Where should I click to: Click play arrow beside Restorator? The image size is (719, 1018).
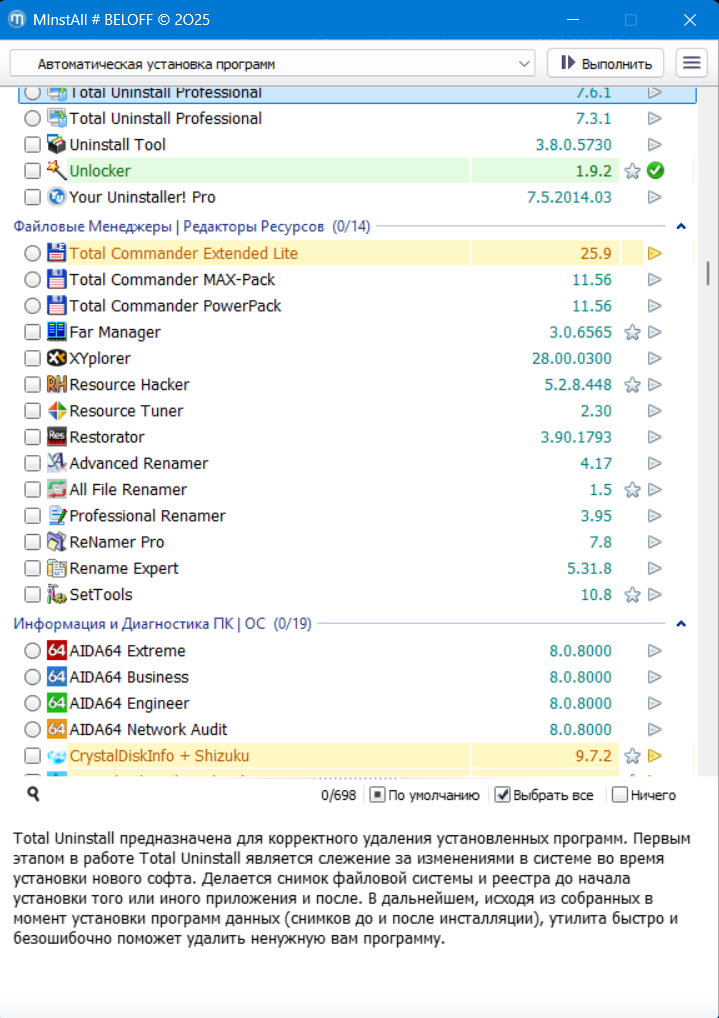[x=655, y=437]
